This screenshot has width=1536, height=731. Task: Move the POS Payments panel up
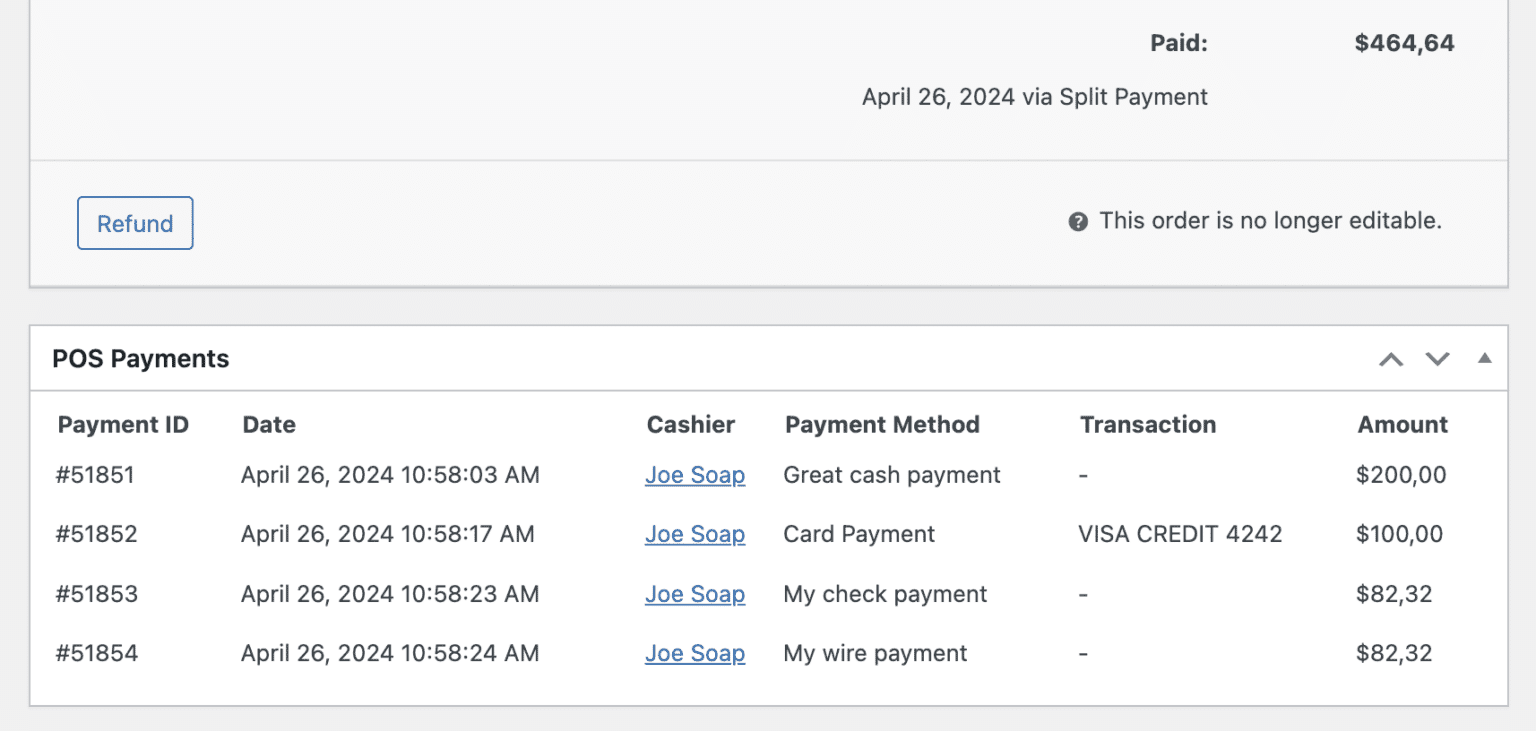click(1390, 358)
